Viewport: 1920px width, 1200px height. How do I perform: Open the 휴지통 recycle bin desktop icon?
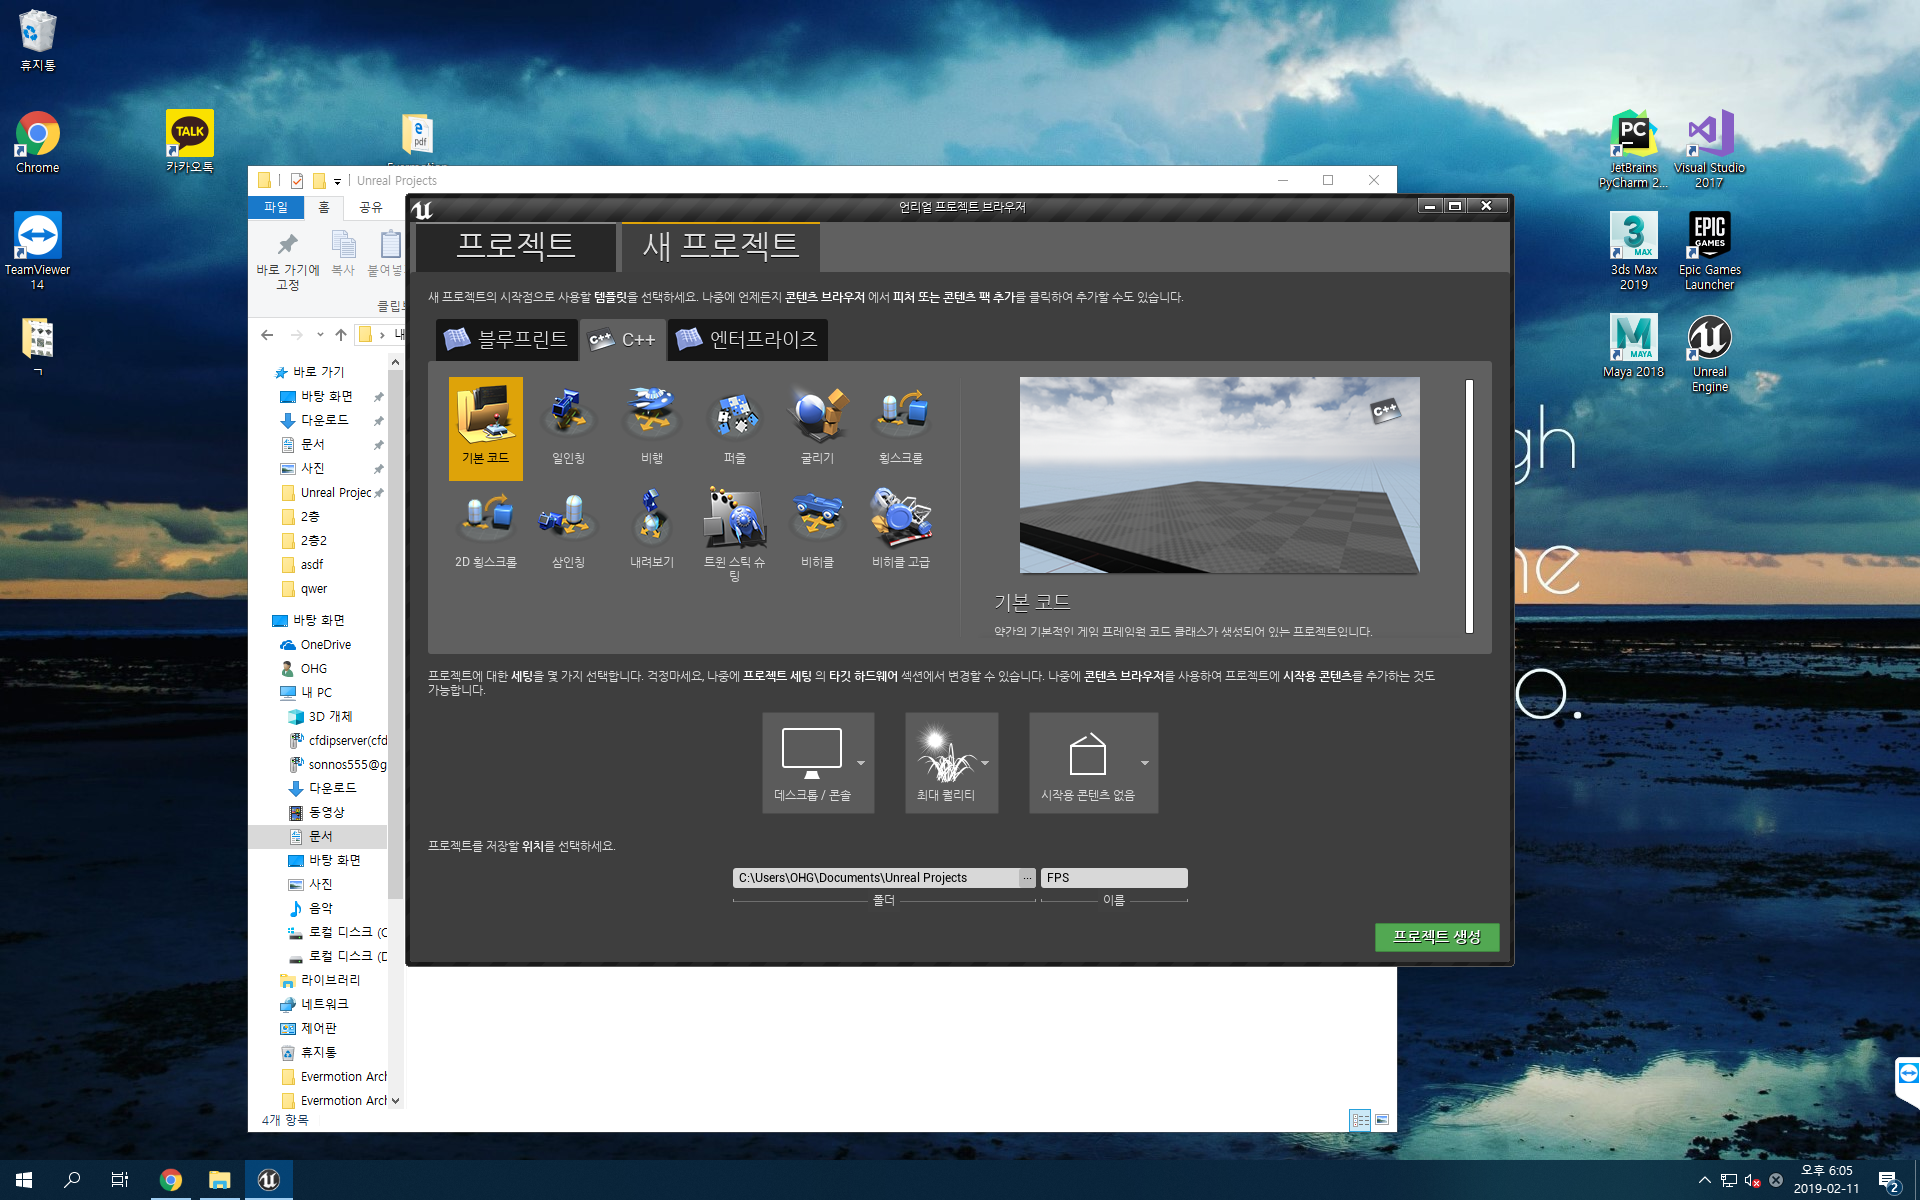pos(37,41)
